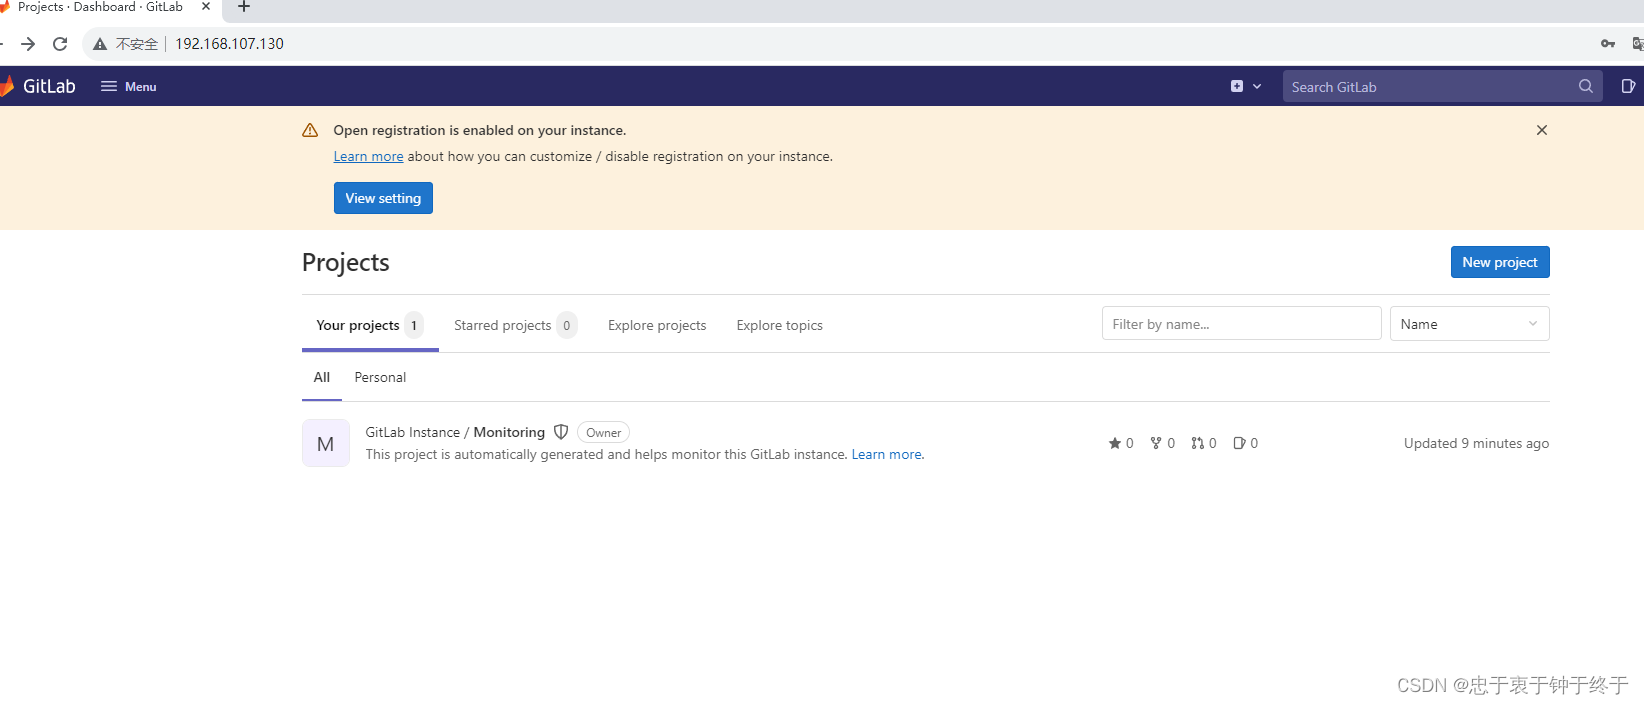Create a New project
This screenshot has width=1644, height=704.
pyautogui.click(x=1500, y=262)
